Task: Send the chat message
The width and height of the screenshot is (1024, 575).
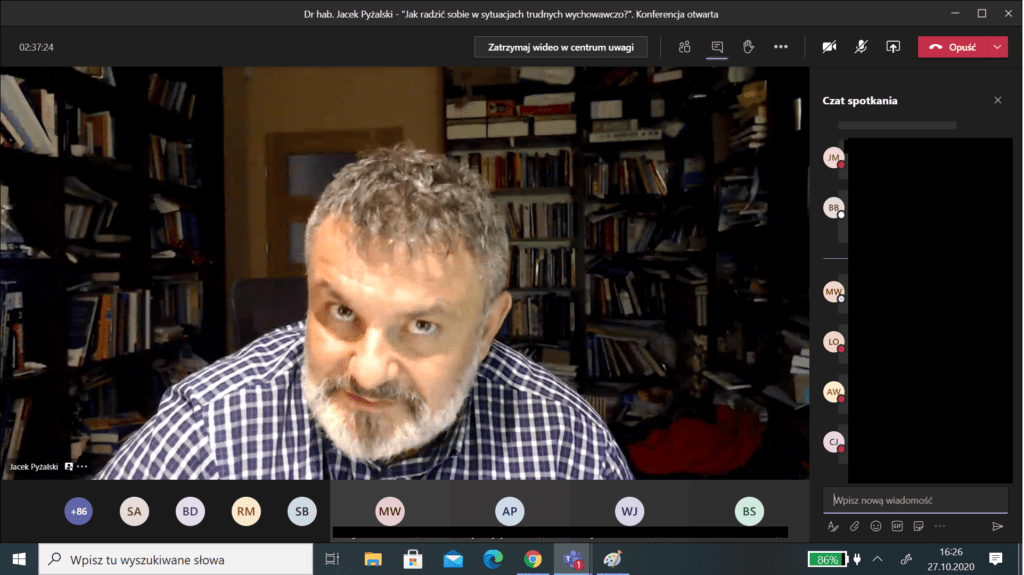Action: tap(996, 526)
